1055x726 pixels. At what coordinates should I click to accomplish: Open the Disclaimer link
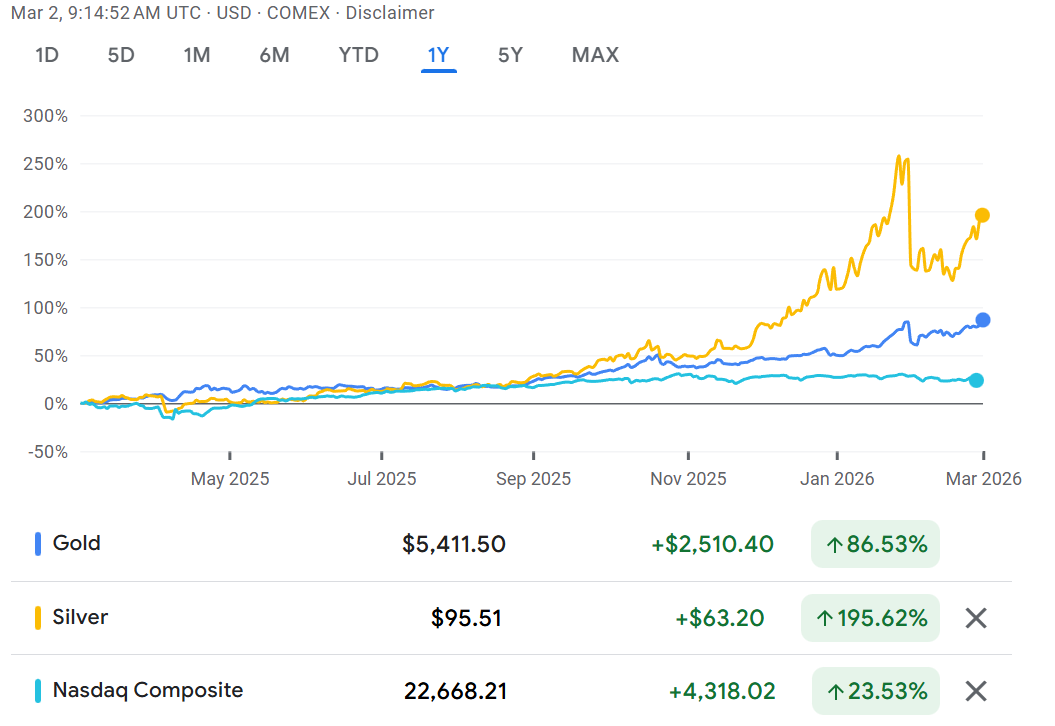[390, 13]
